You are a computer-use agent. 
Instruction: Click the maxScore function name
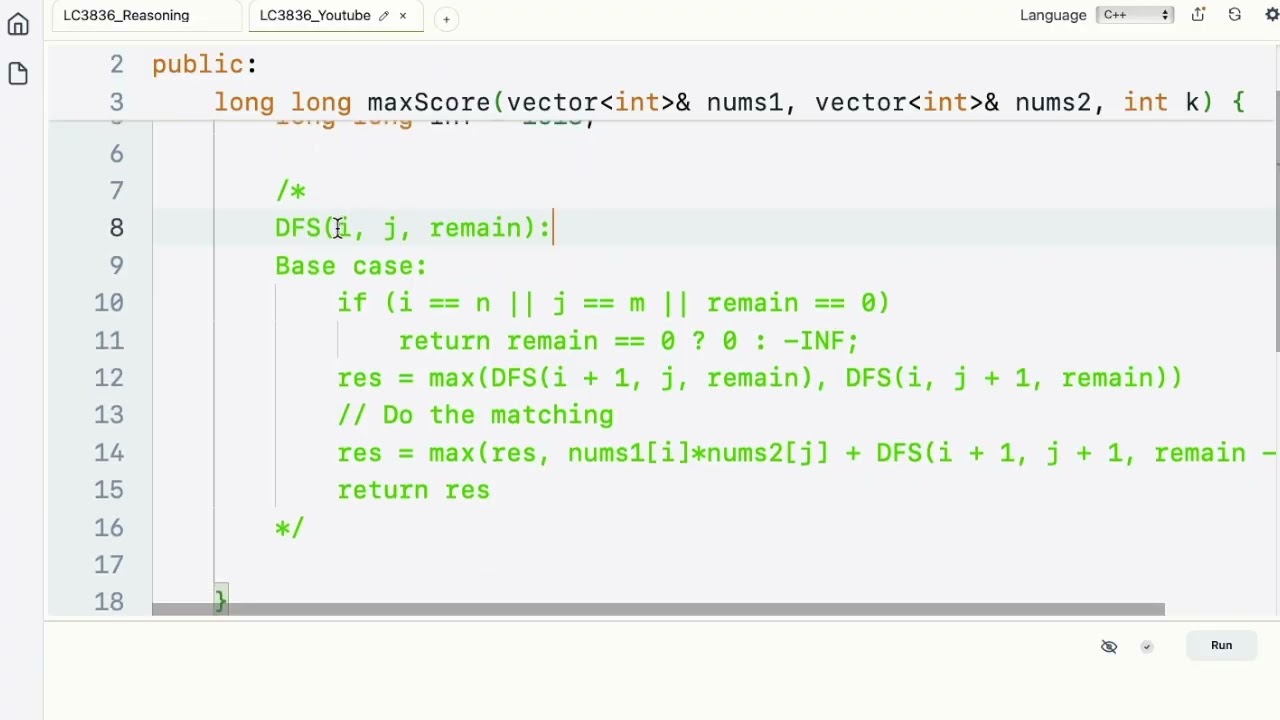point(429,102)
